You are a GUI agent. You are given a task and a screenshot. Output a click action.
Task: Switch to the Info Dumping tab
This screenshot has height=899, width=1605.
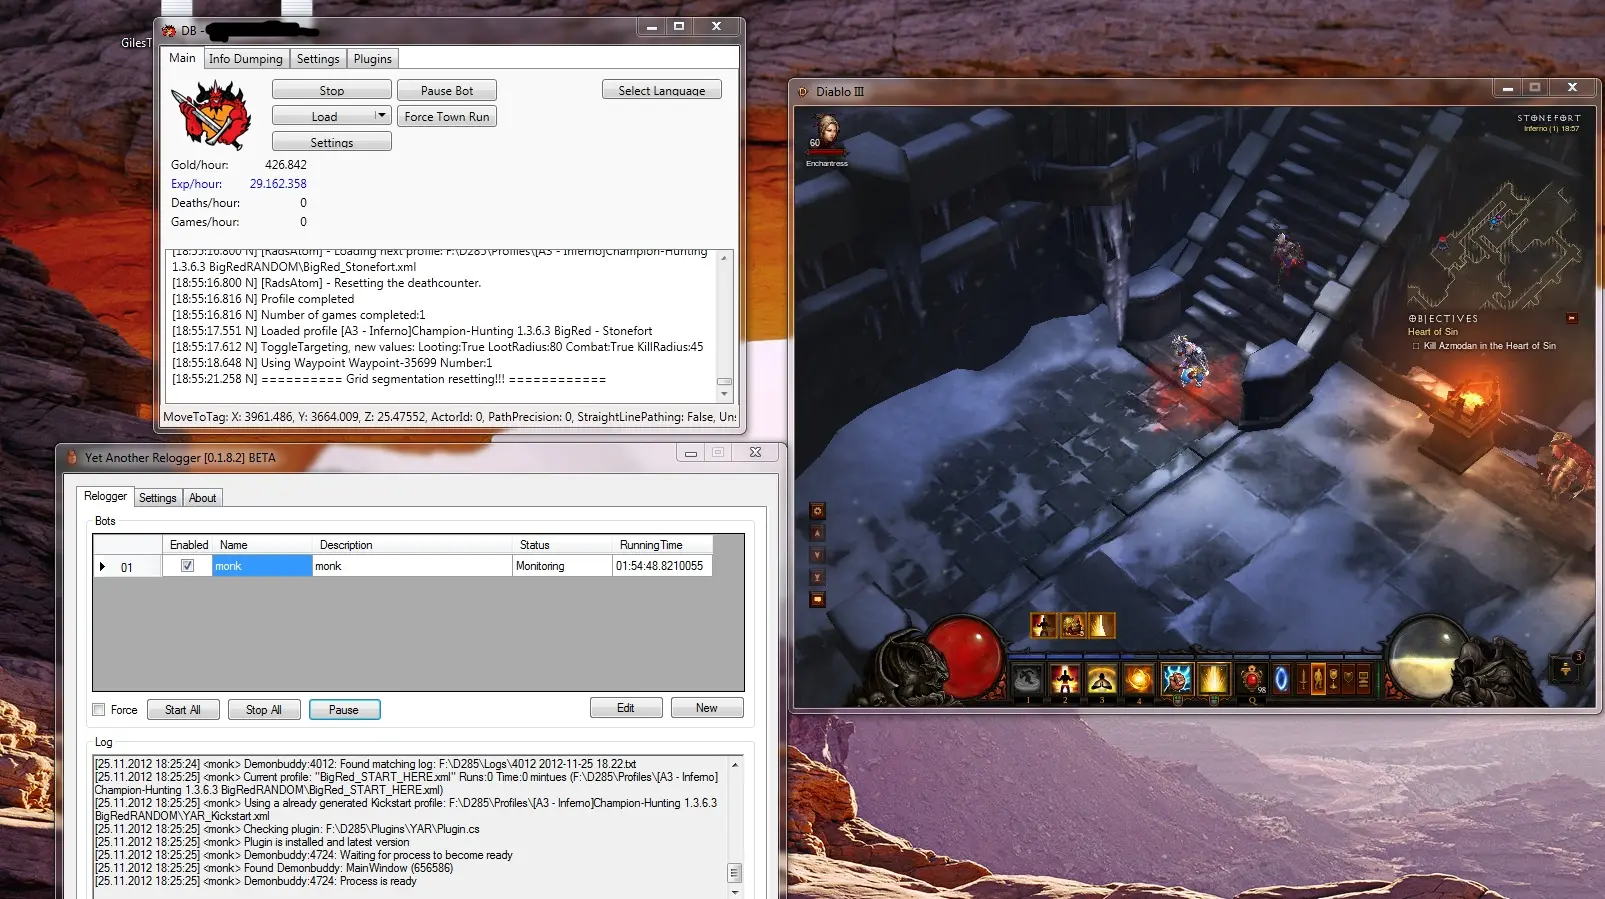pos(245,59)
